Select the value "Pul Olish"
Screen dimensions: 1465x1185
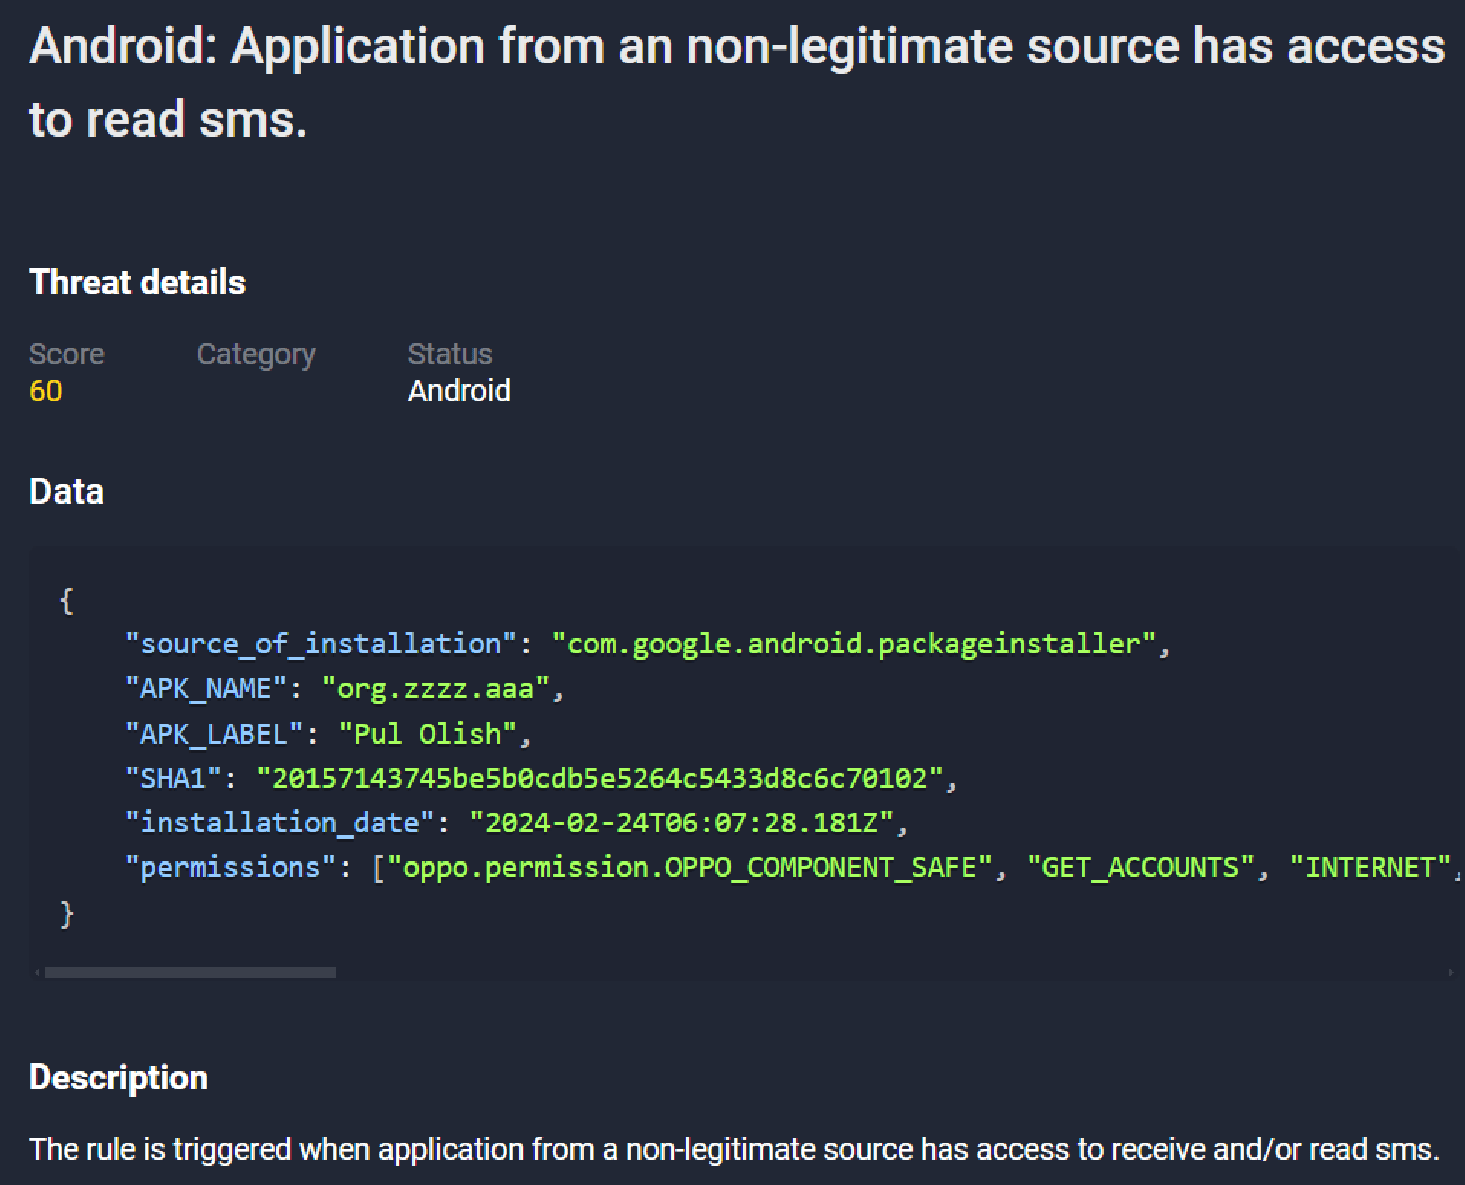pyautogui.click(x=428, y=734)
